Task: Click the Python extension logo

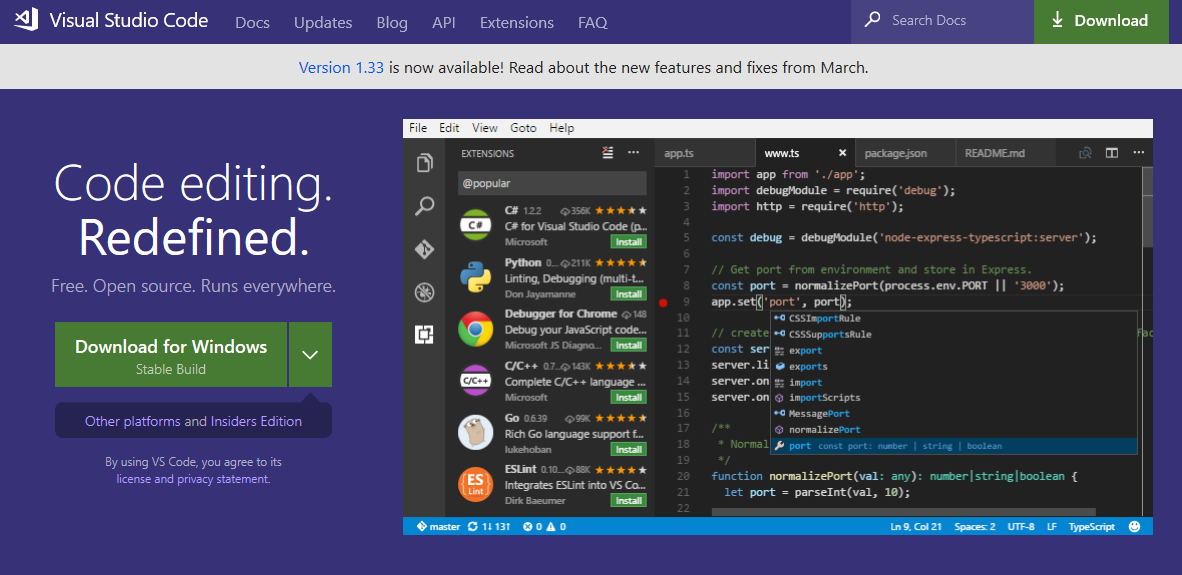Action: [476, 277]
